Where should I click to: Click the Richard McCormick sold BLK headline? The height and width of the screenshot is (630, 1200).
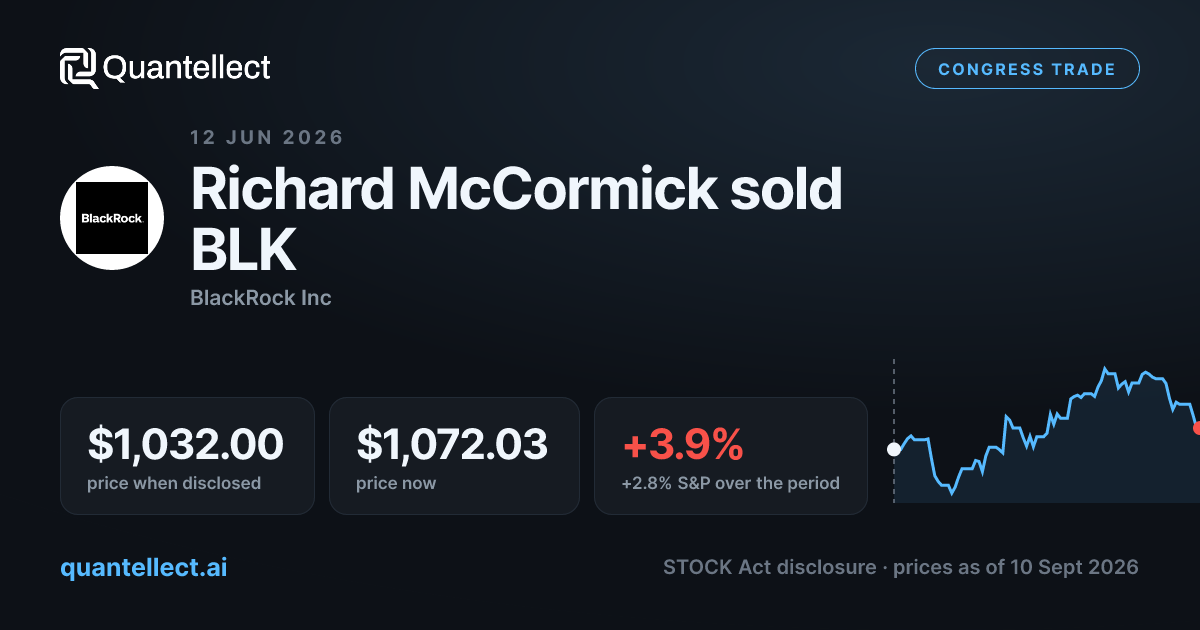(x=516, y=219)
